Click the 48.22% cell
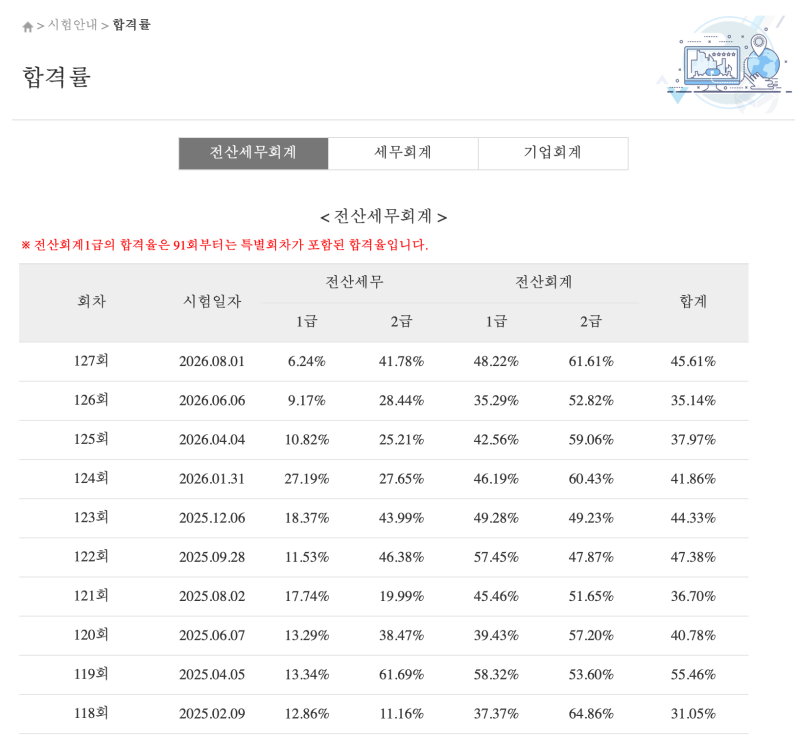 point(496,362)
